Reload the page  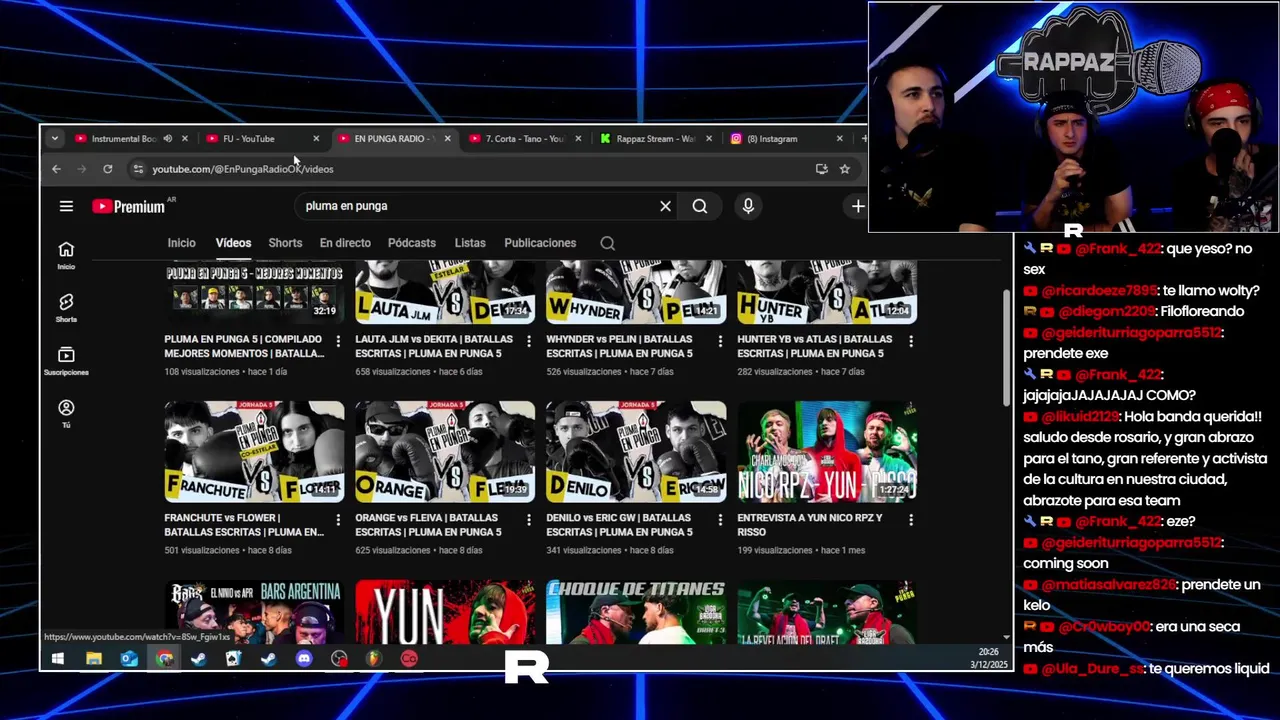pos(108,169)
